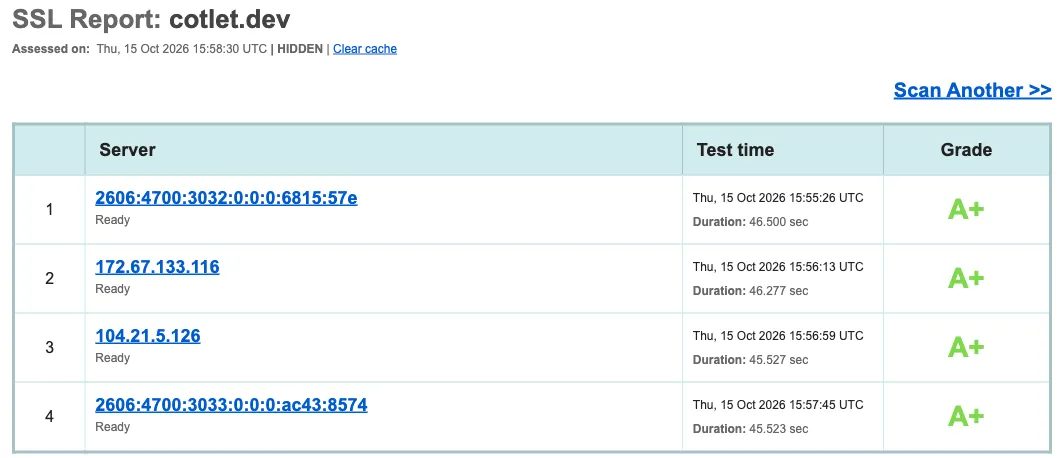Screen dimensions: 1060x458
Task: Click Ready status under 2606:4700:3033 server
Action: click(112, 427)
